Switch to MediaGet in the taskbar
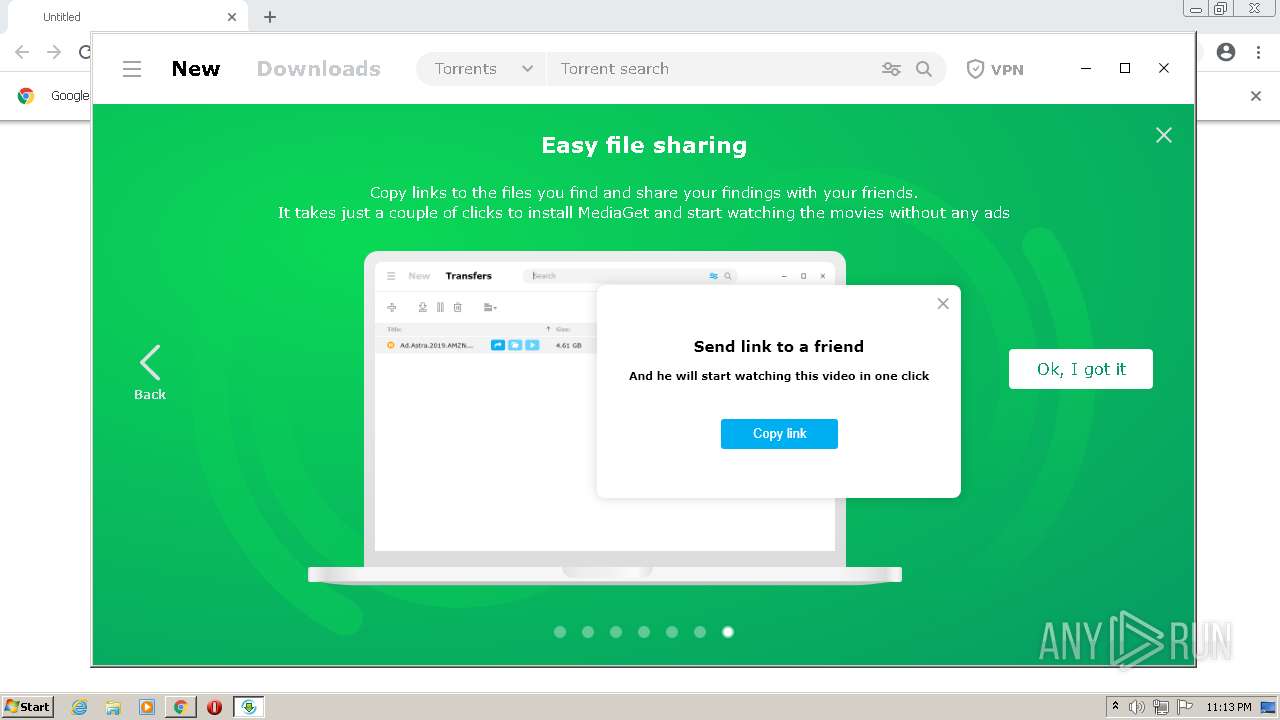 pos(248,707)
